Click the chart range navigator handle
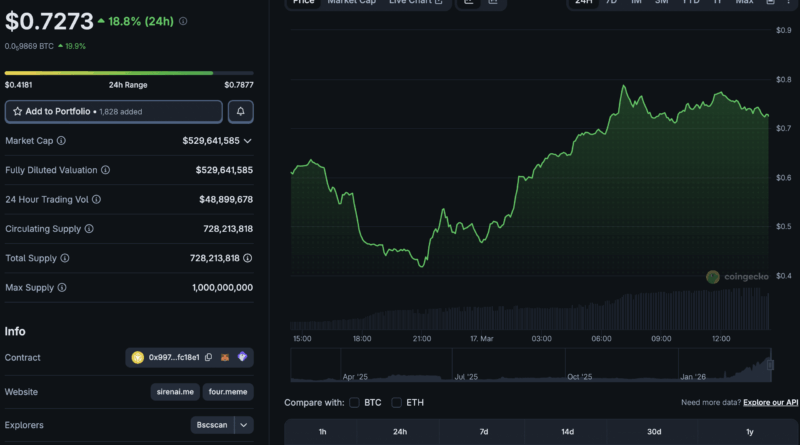 click(769, 366)
